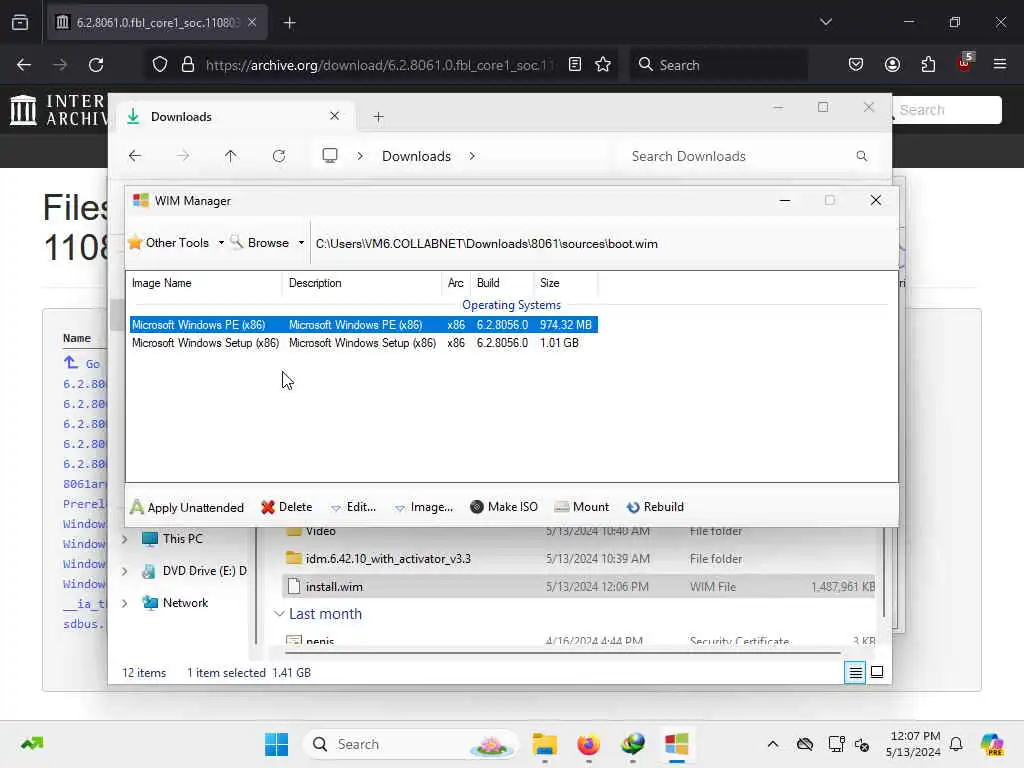Image resolution: width=1024 pixels, height=768 pixels.
Task: Click This PC monitor icon in address bar
Action: (330, 155)
